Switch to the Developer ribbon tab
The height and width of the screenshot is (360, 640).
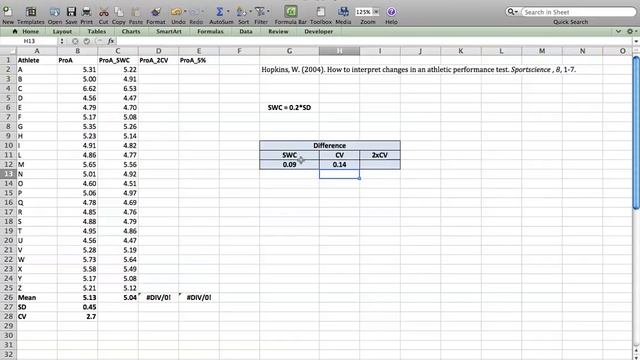point(318,31)
